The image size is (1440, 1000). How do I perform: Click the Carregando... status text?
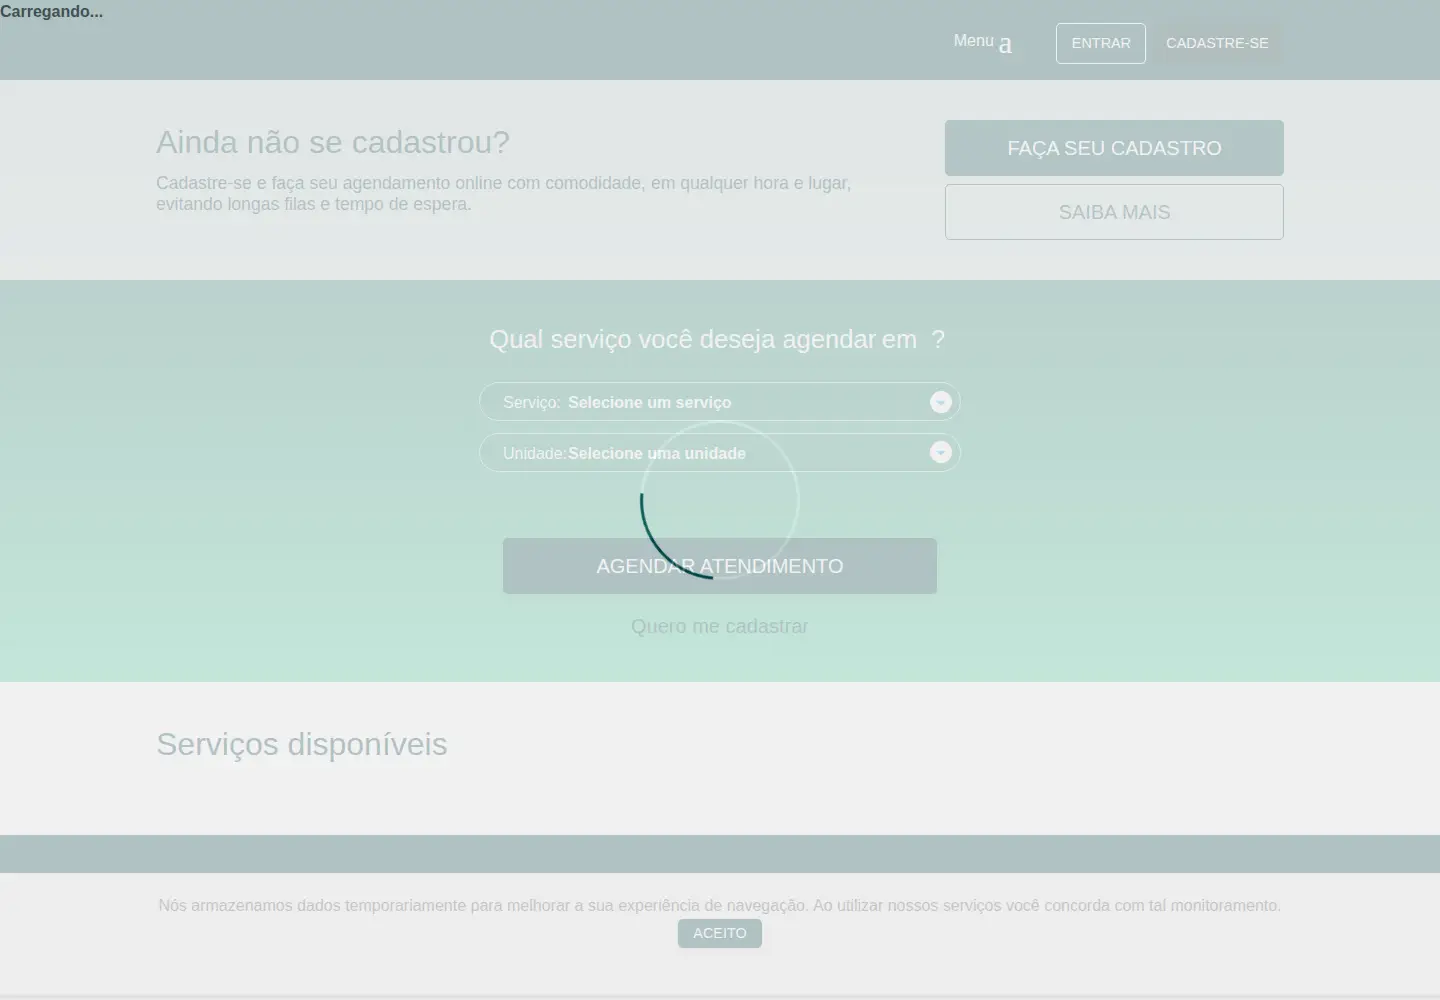52,12
